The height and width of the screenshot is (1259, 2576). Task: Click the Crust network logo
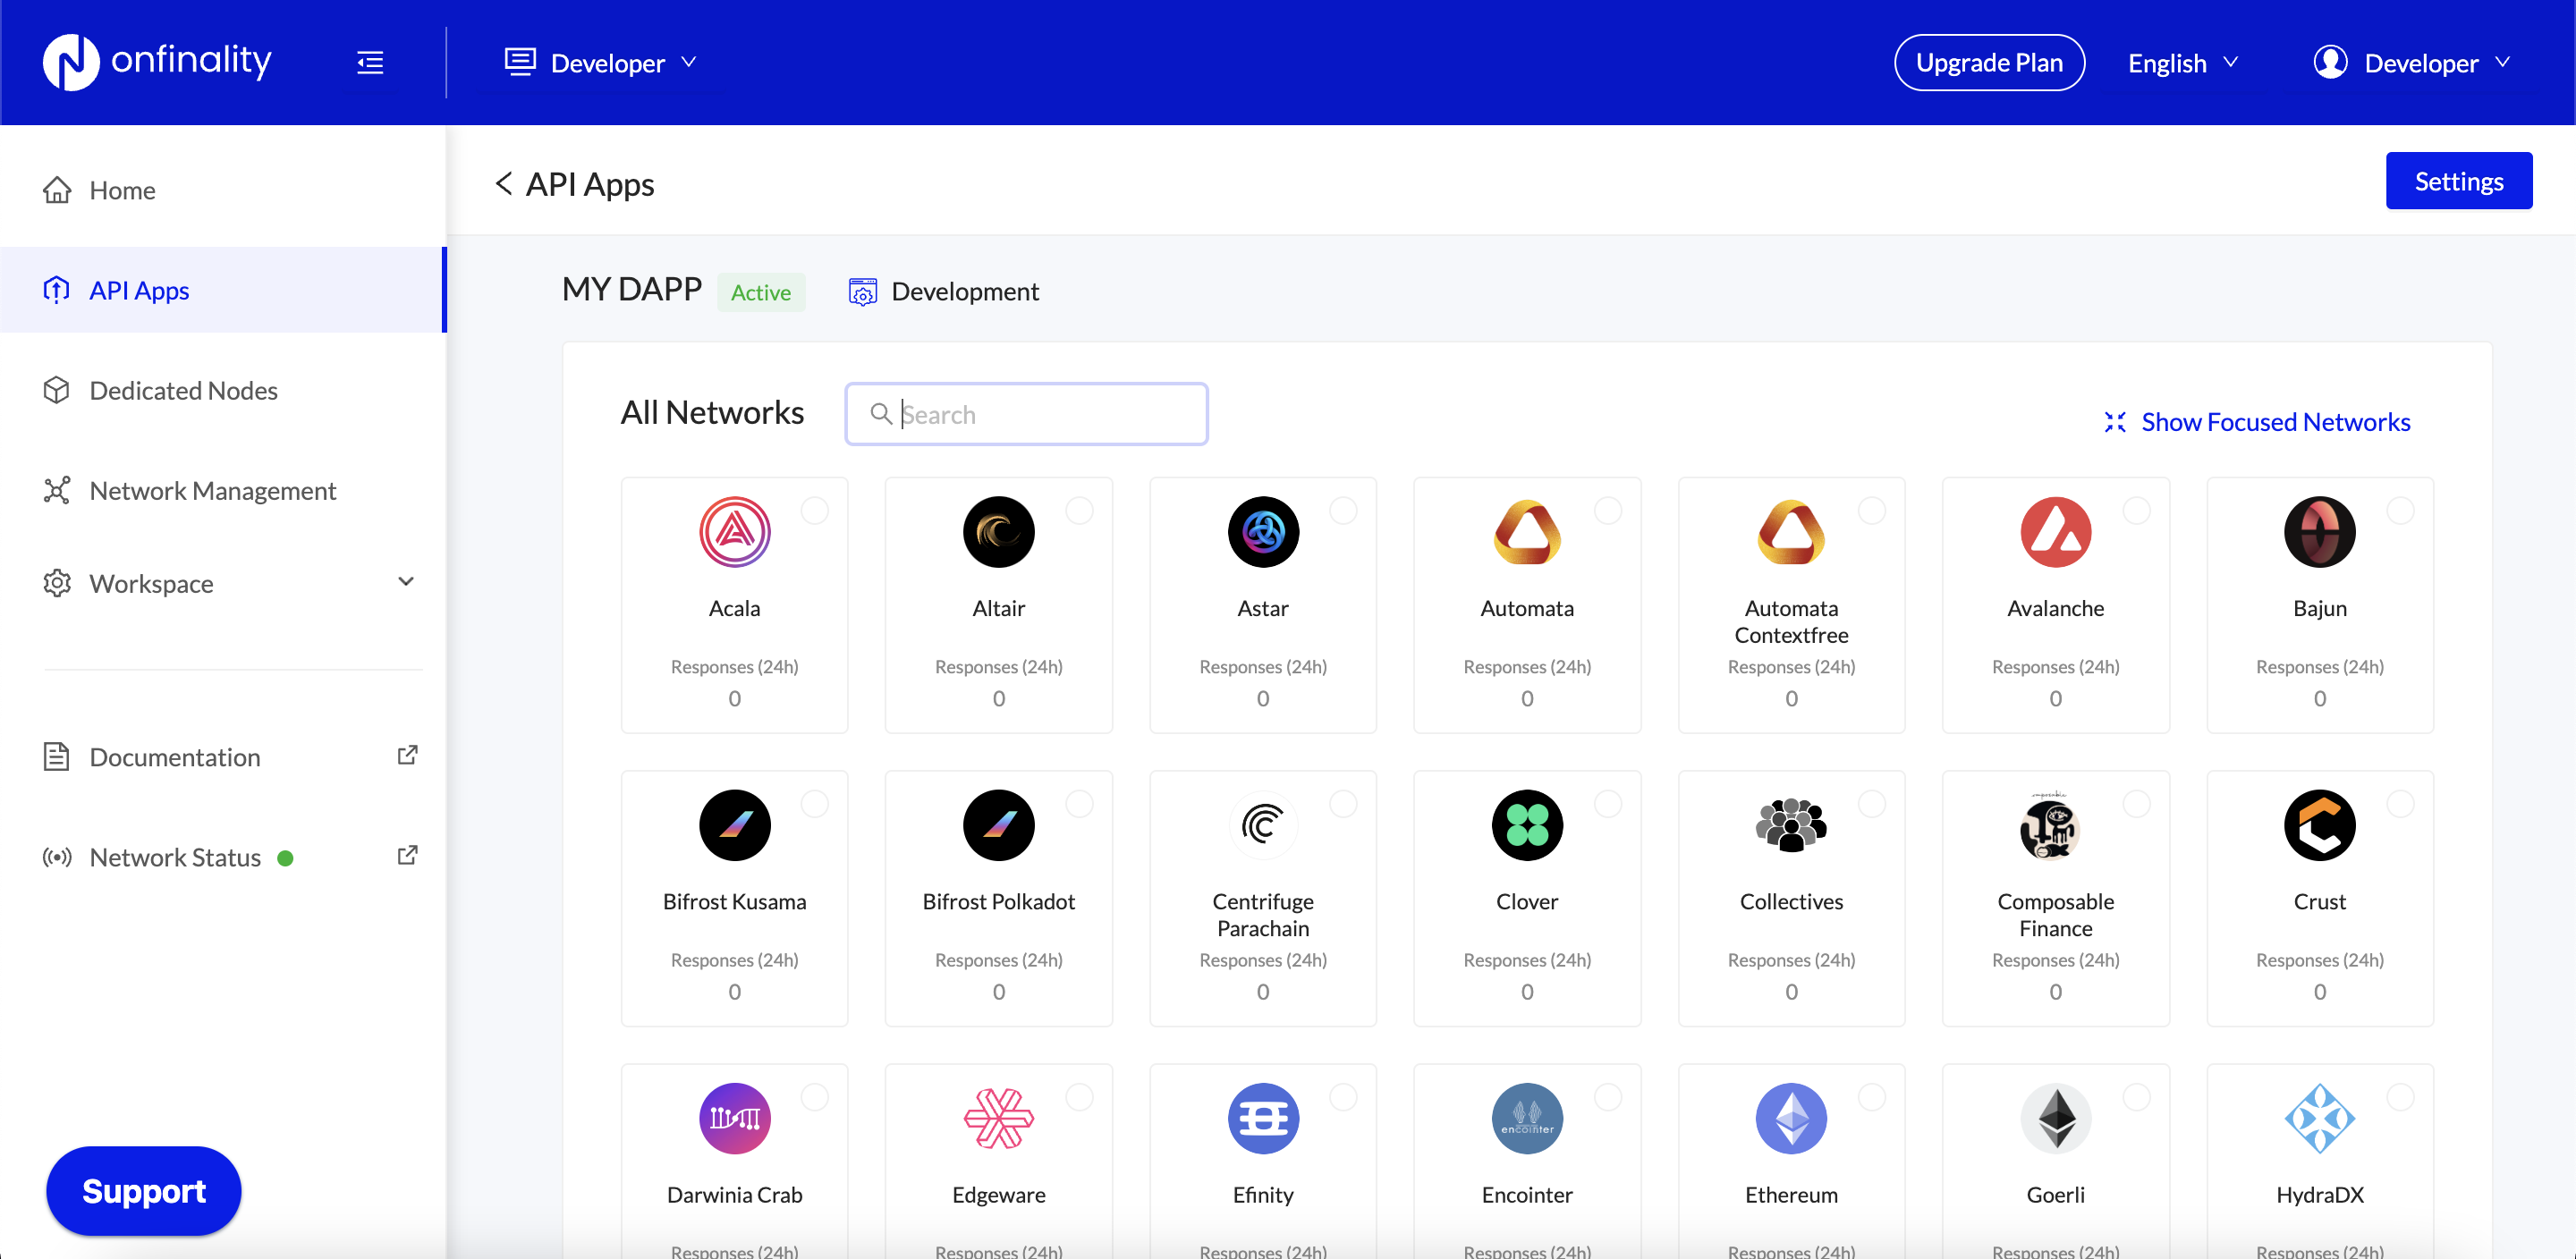[2319, 825]
